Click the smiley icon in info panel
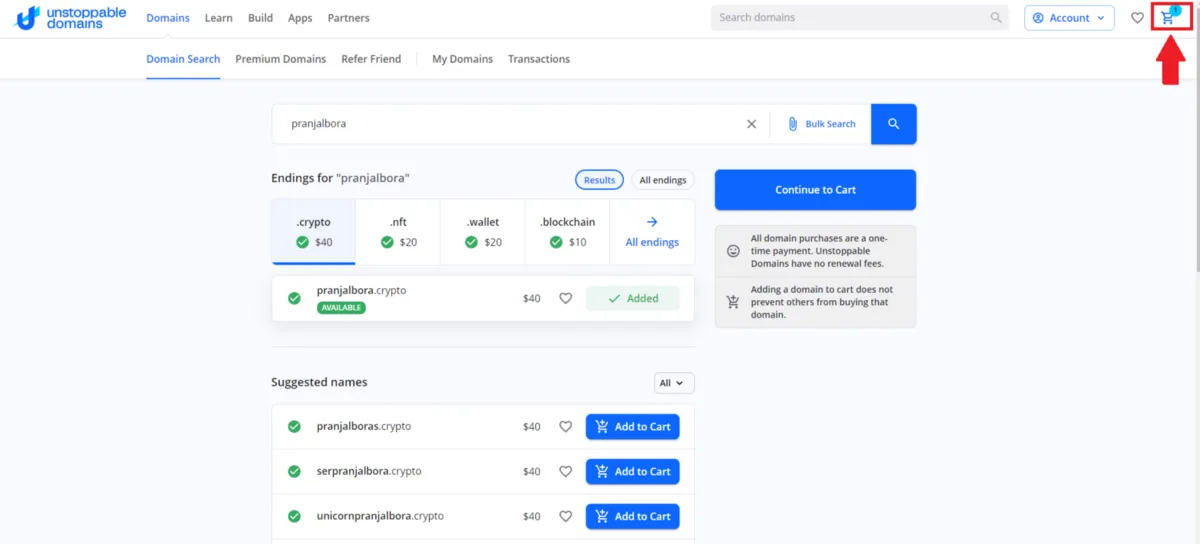The height and width of the screenshot is (544, 1200). pos(733,250)
